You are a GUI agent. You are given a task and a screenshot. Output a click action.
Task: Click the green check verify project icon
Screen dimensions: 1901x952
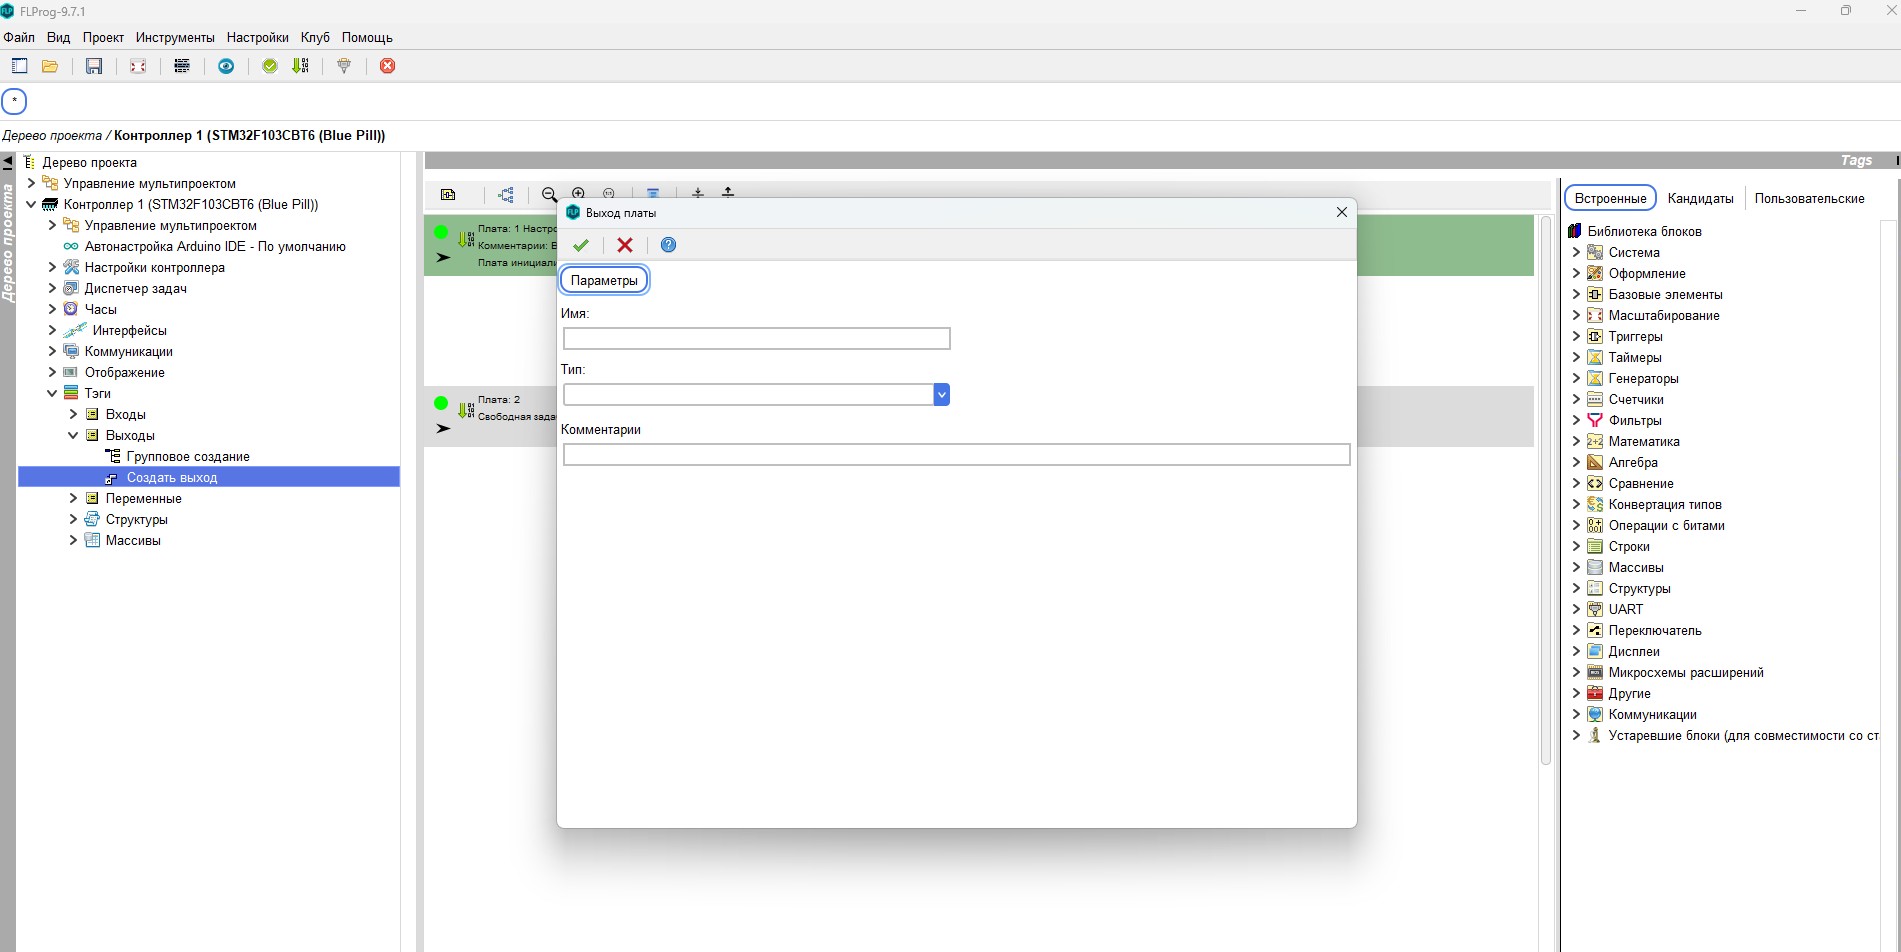click(x=270, y=66)
